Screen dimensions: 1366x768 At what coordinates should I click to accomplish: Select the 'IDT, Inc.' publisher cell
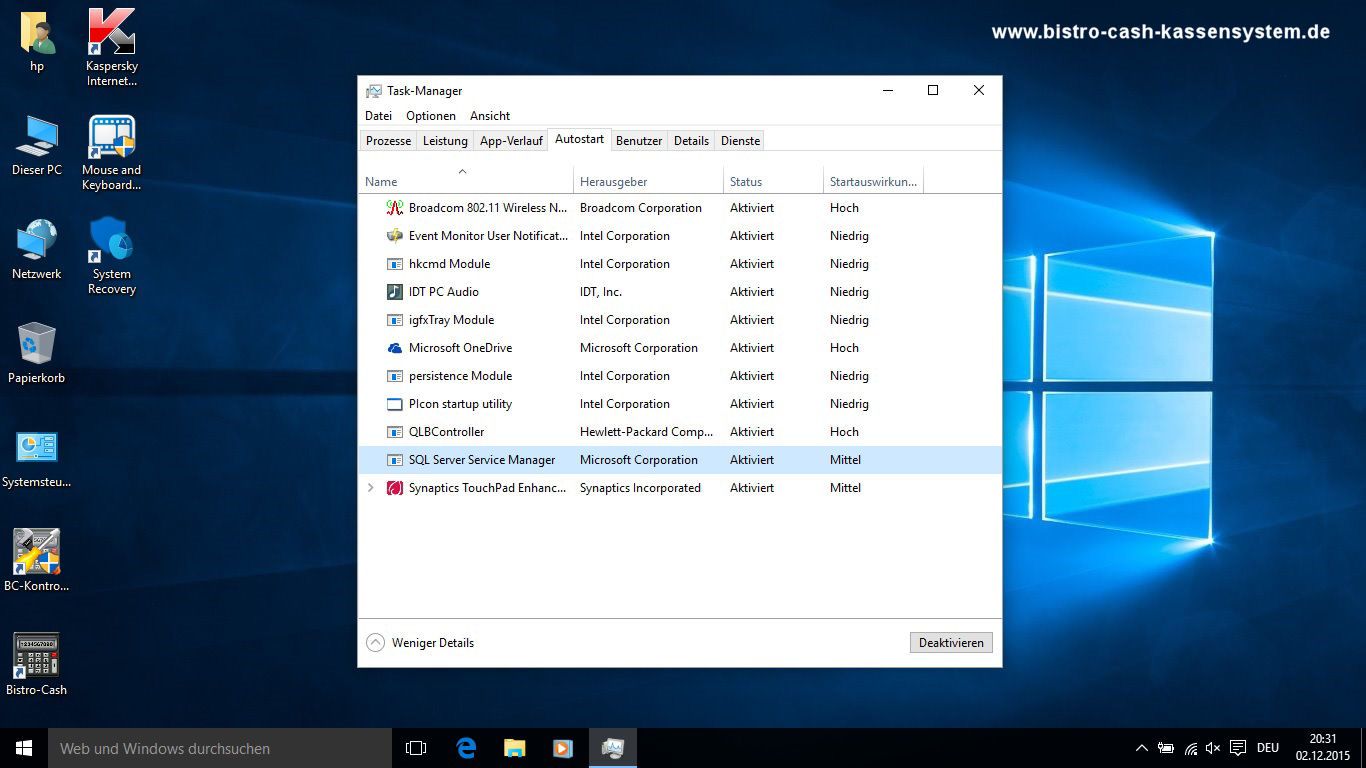(601, 292)
